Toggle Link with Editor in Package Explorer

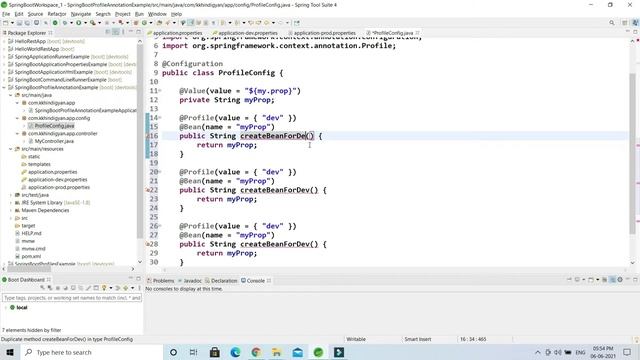116,32
